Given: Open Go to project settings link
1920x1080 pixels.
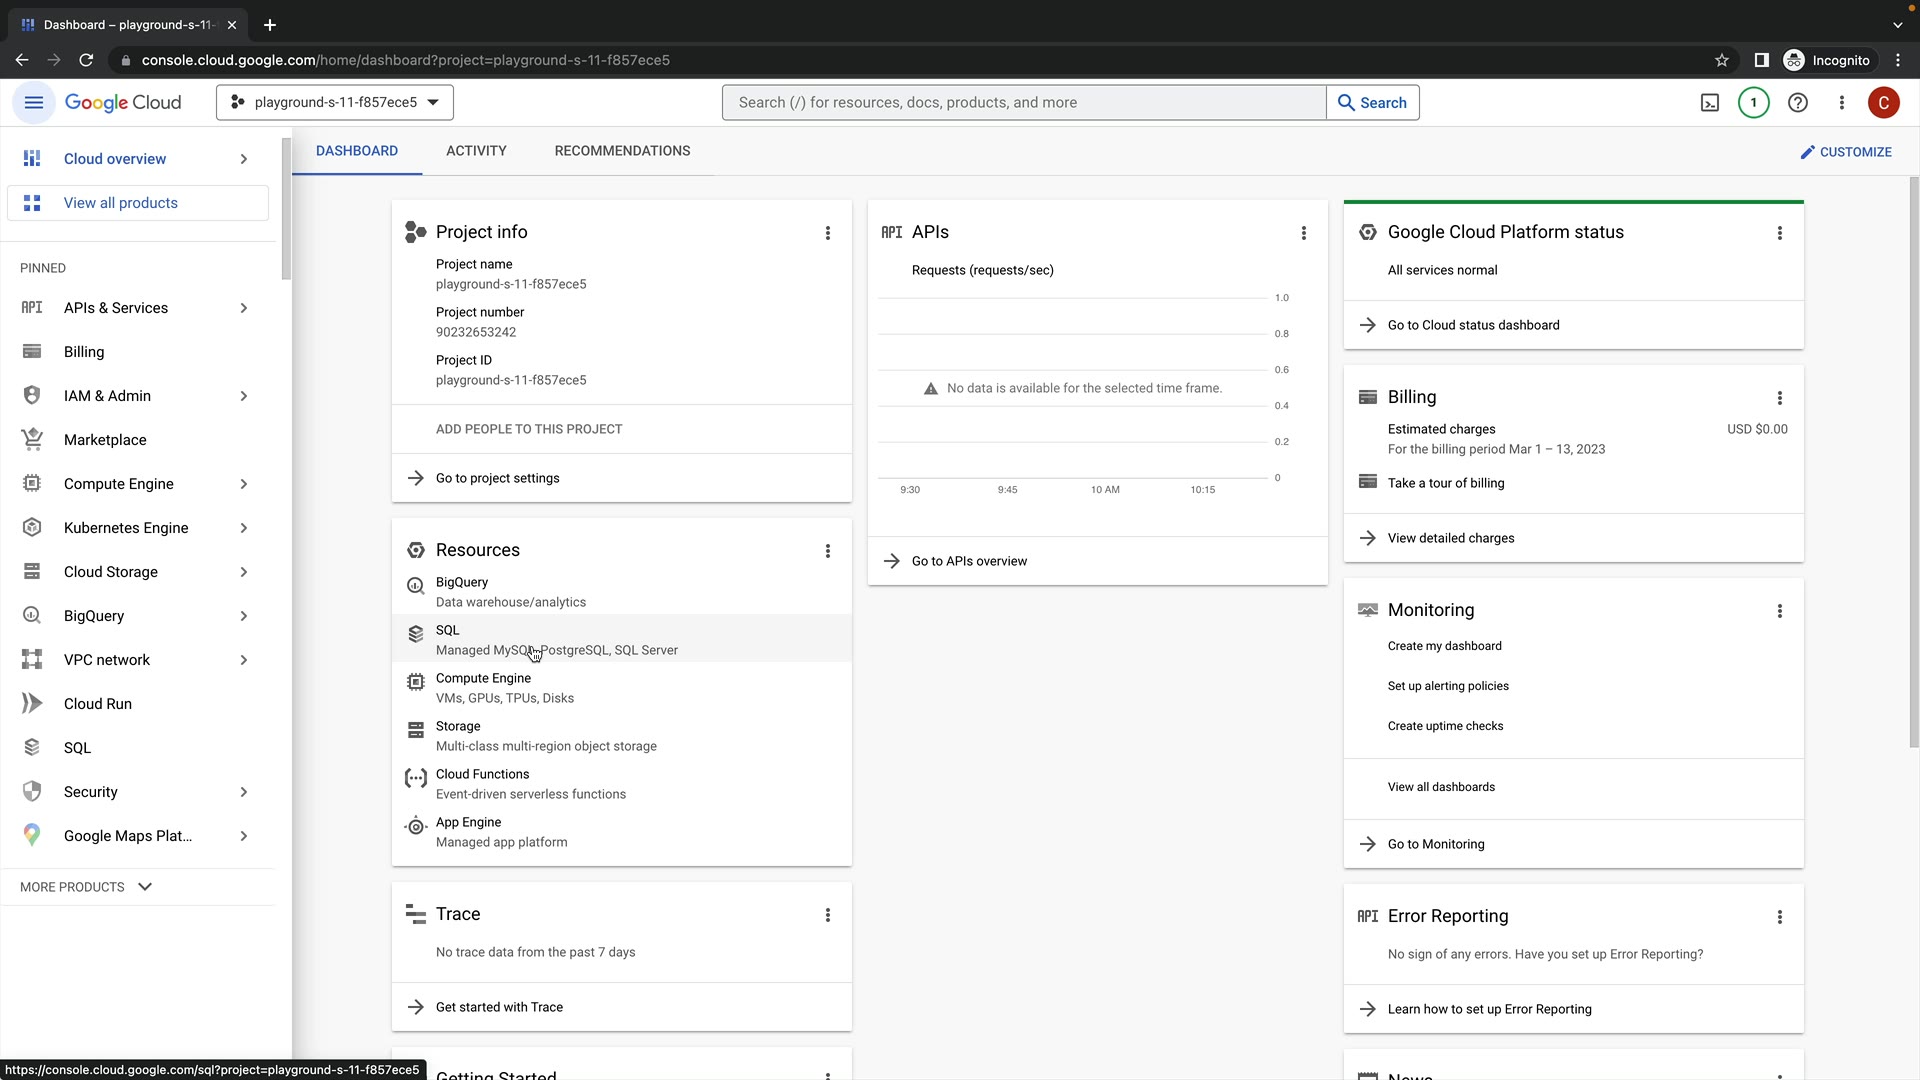Looking at the screenshot, I should coord(497,478).
